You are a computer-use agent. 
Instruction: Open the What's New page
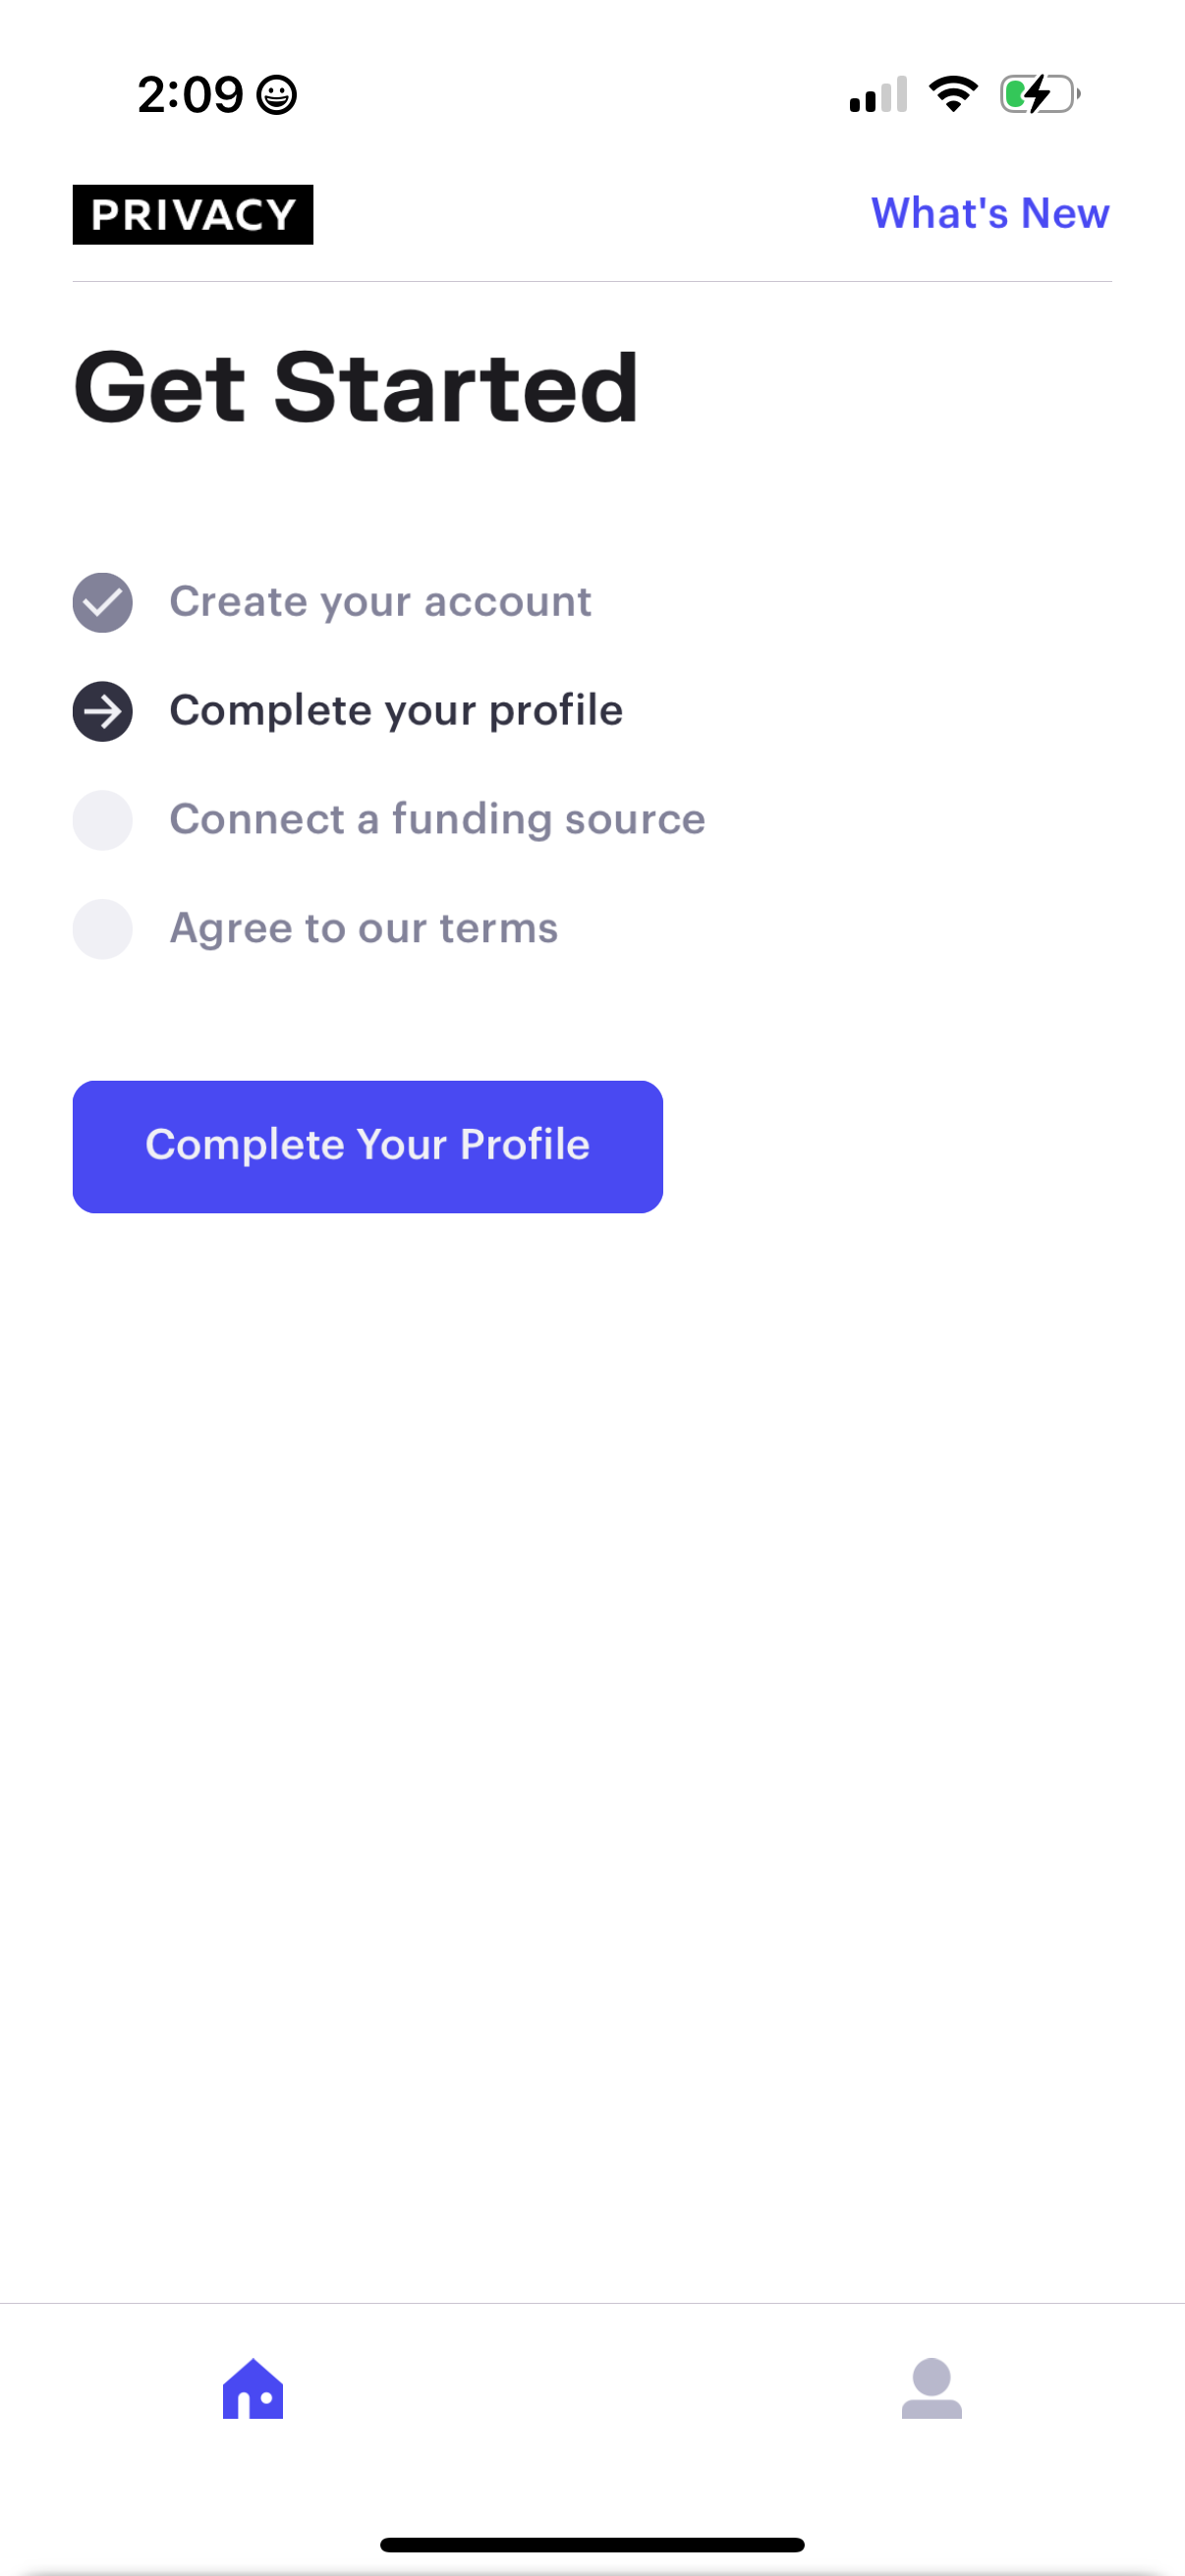[989, 213]
